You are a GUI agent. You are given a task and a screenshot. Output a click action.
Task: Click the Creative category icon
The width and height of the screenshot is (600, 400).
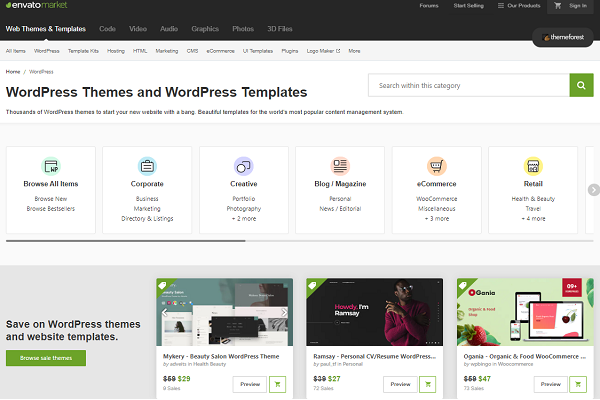[x=243, y=166]
